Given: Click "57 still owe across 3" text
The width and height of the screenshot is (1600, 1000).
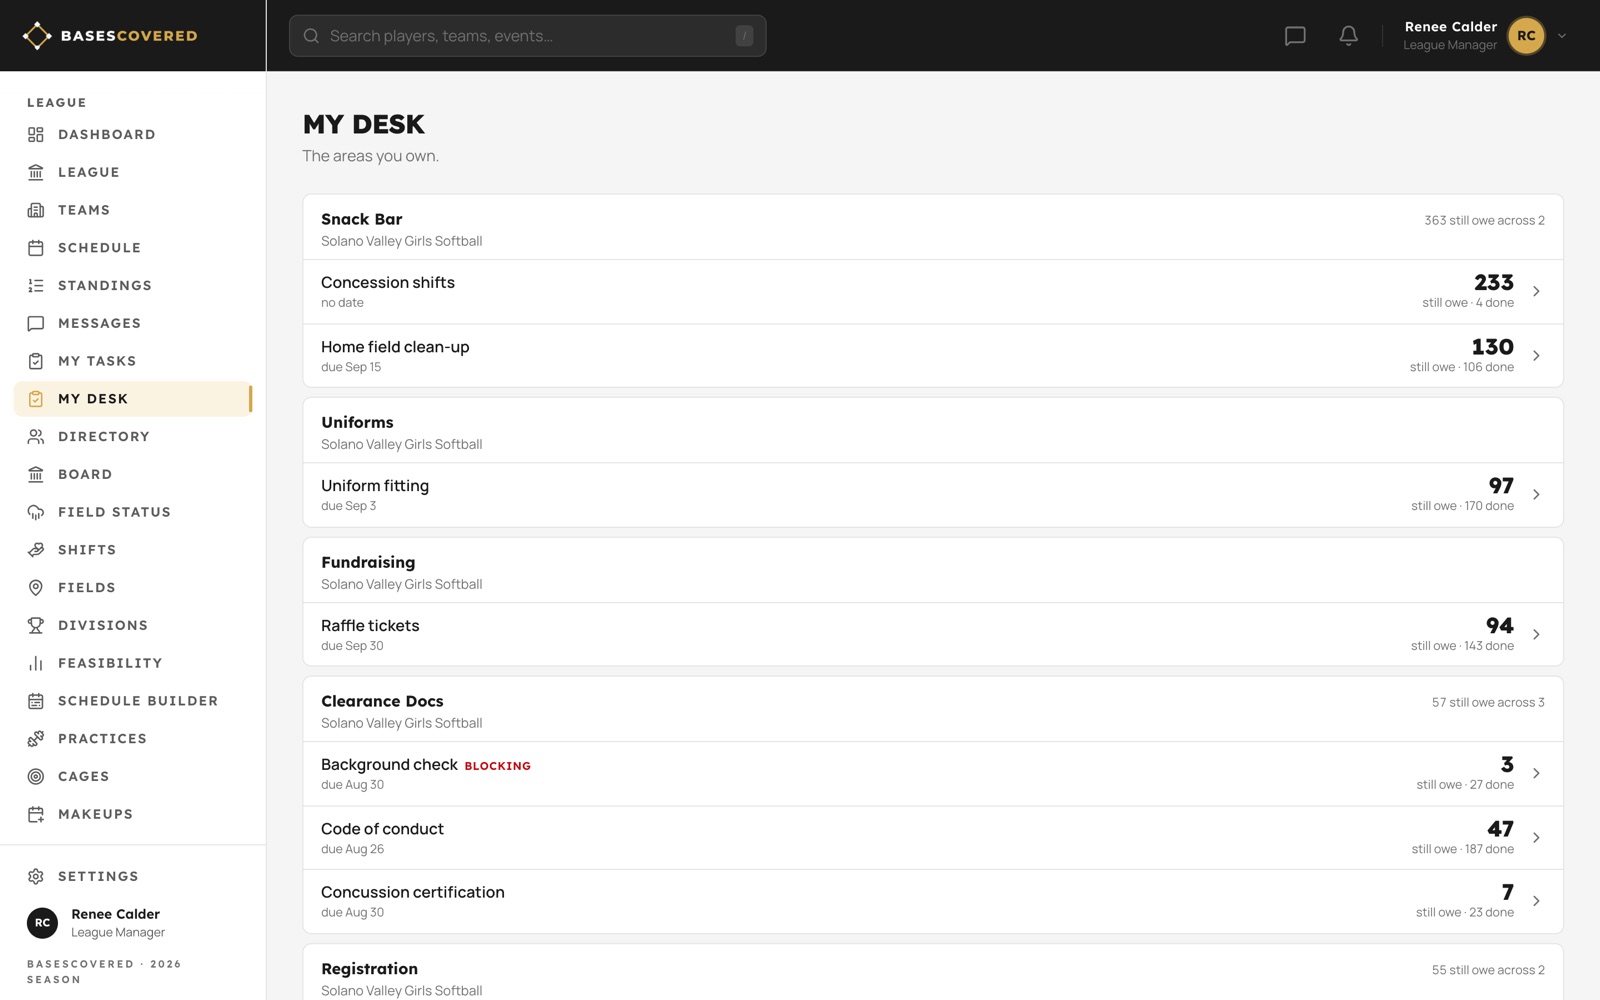Looking at the screenshot, I should click(x=1488, y=703).
